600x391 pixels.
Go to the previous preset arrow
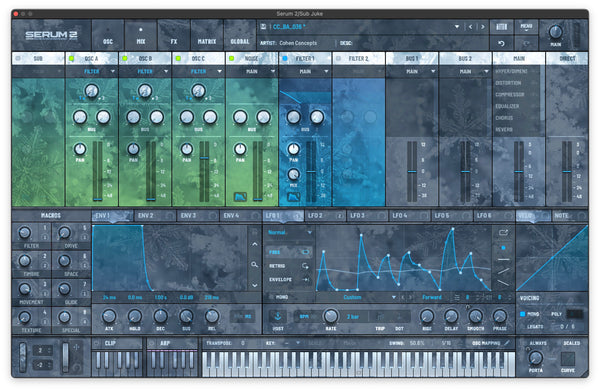pyautogui.click(x=470, y=27)
